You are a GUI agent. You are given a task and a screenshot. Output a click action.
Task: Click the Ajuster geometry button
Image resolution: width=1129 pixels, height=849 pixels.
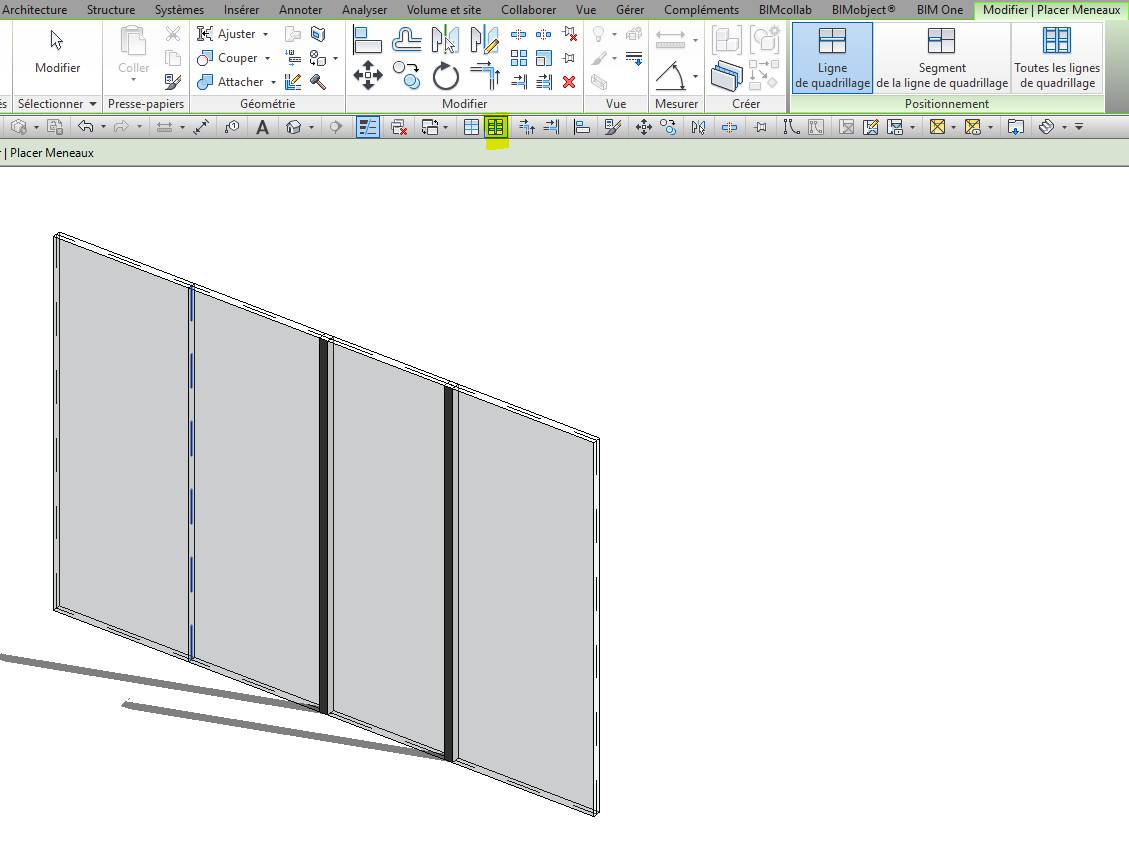(227, 34)
